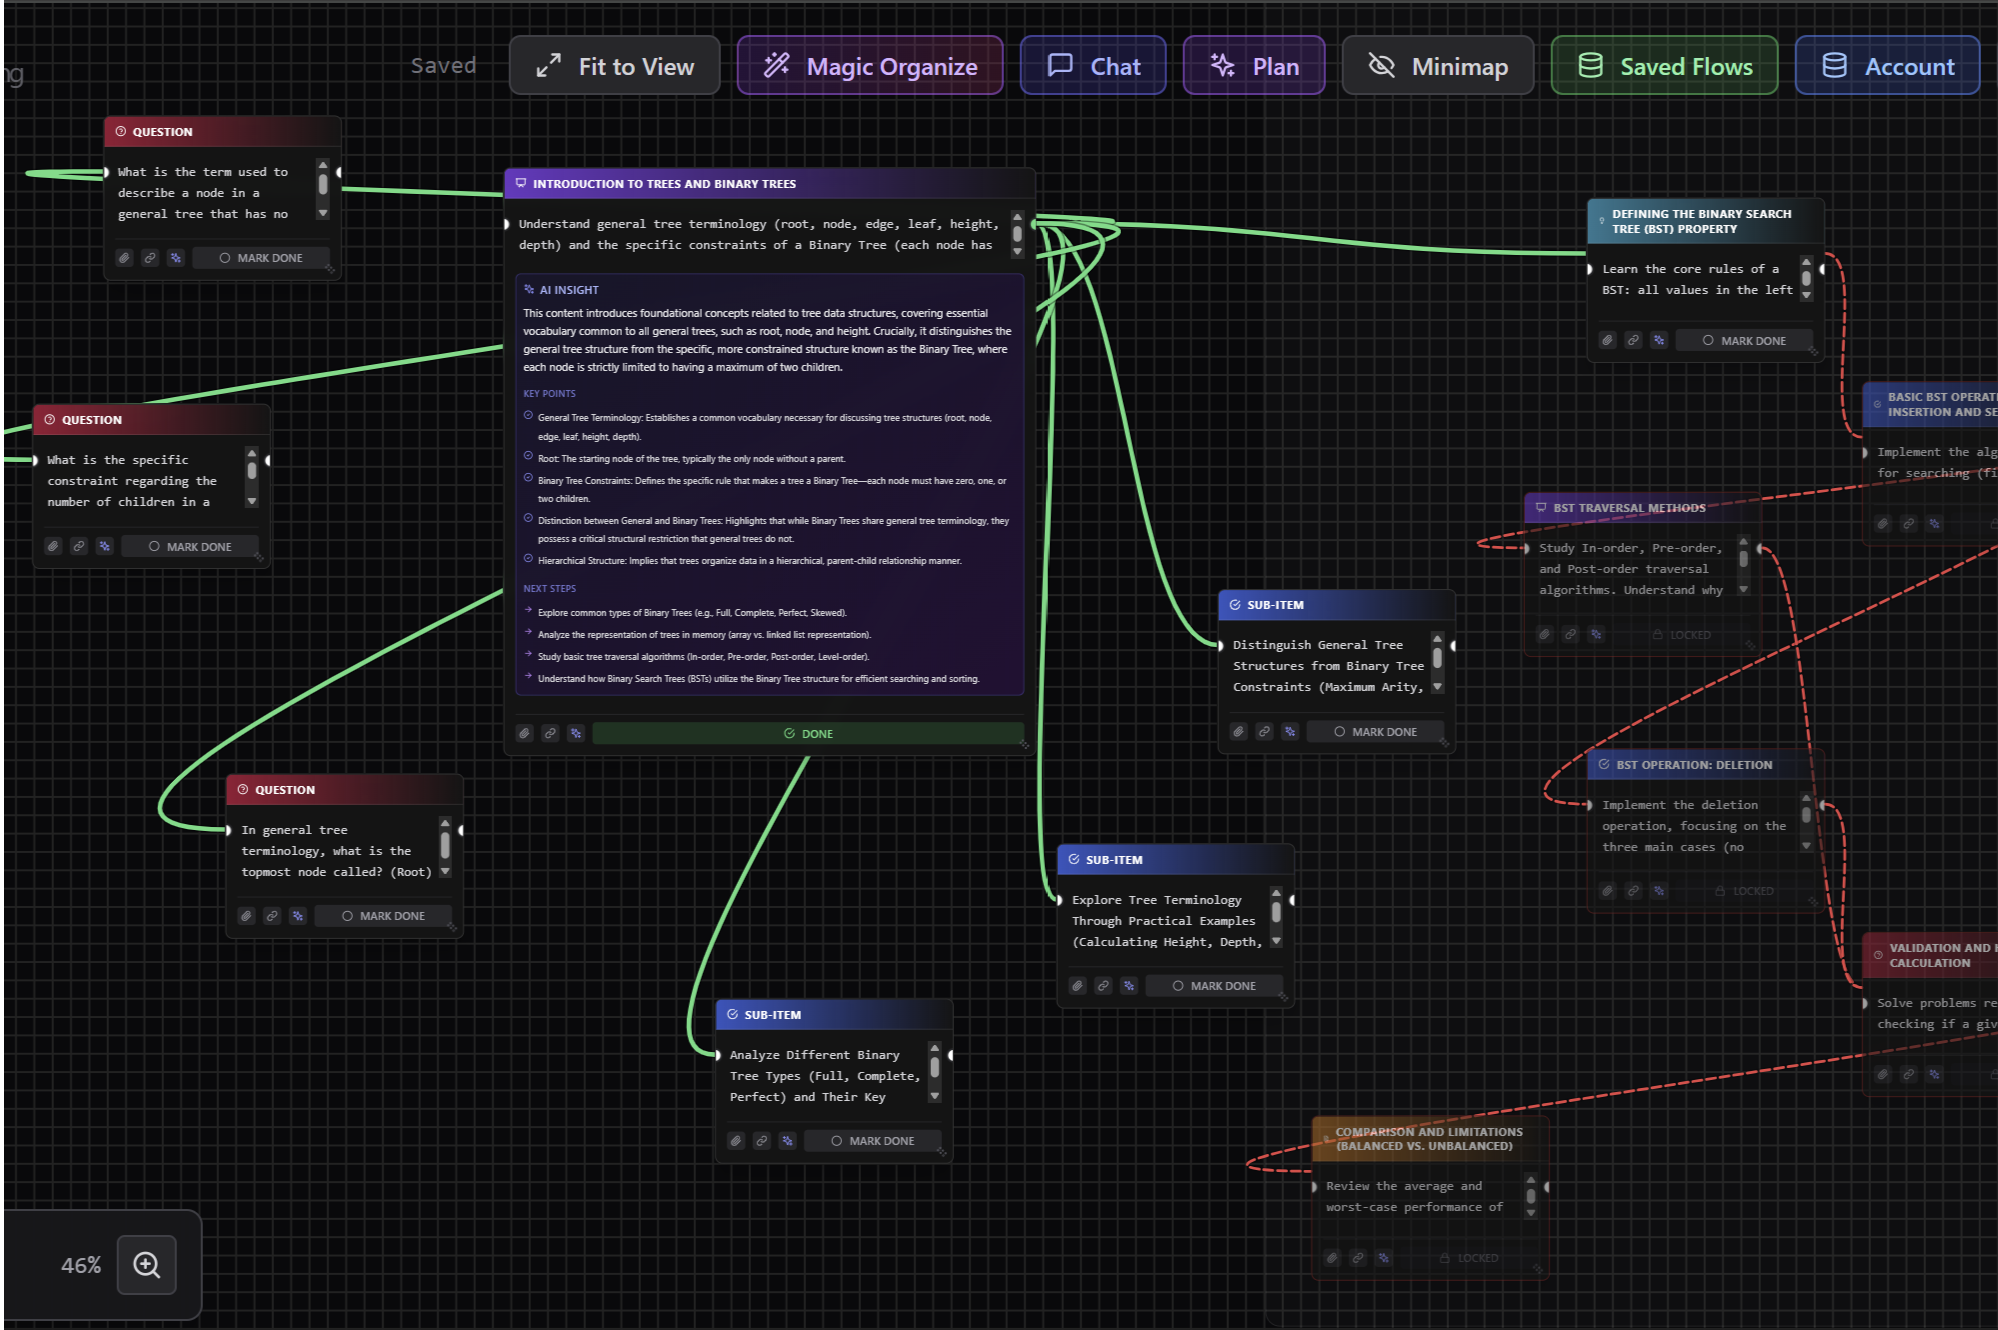Click the green DONE button on the Introduction node
Image resolution: width=1998 pixels, height=1330 pixels.
pos(810,733)
